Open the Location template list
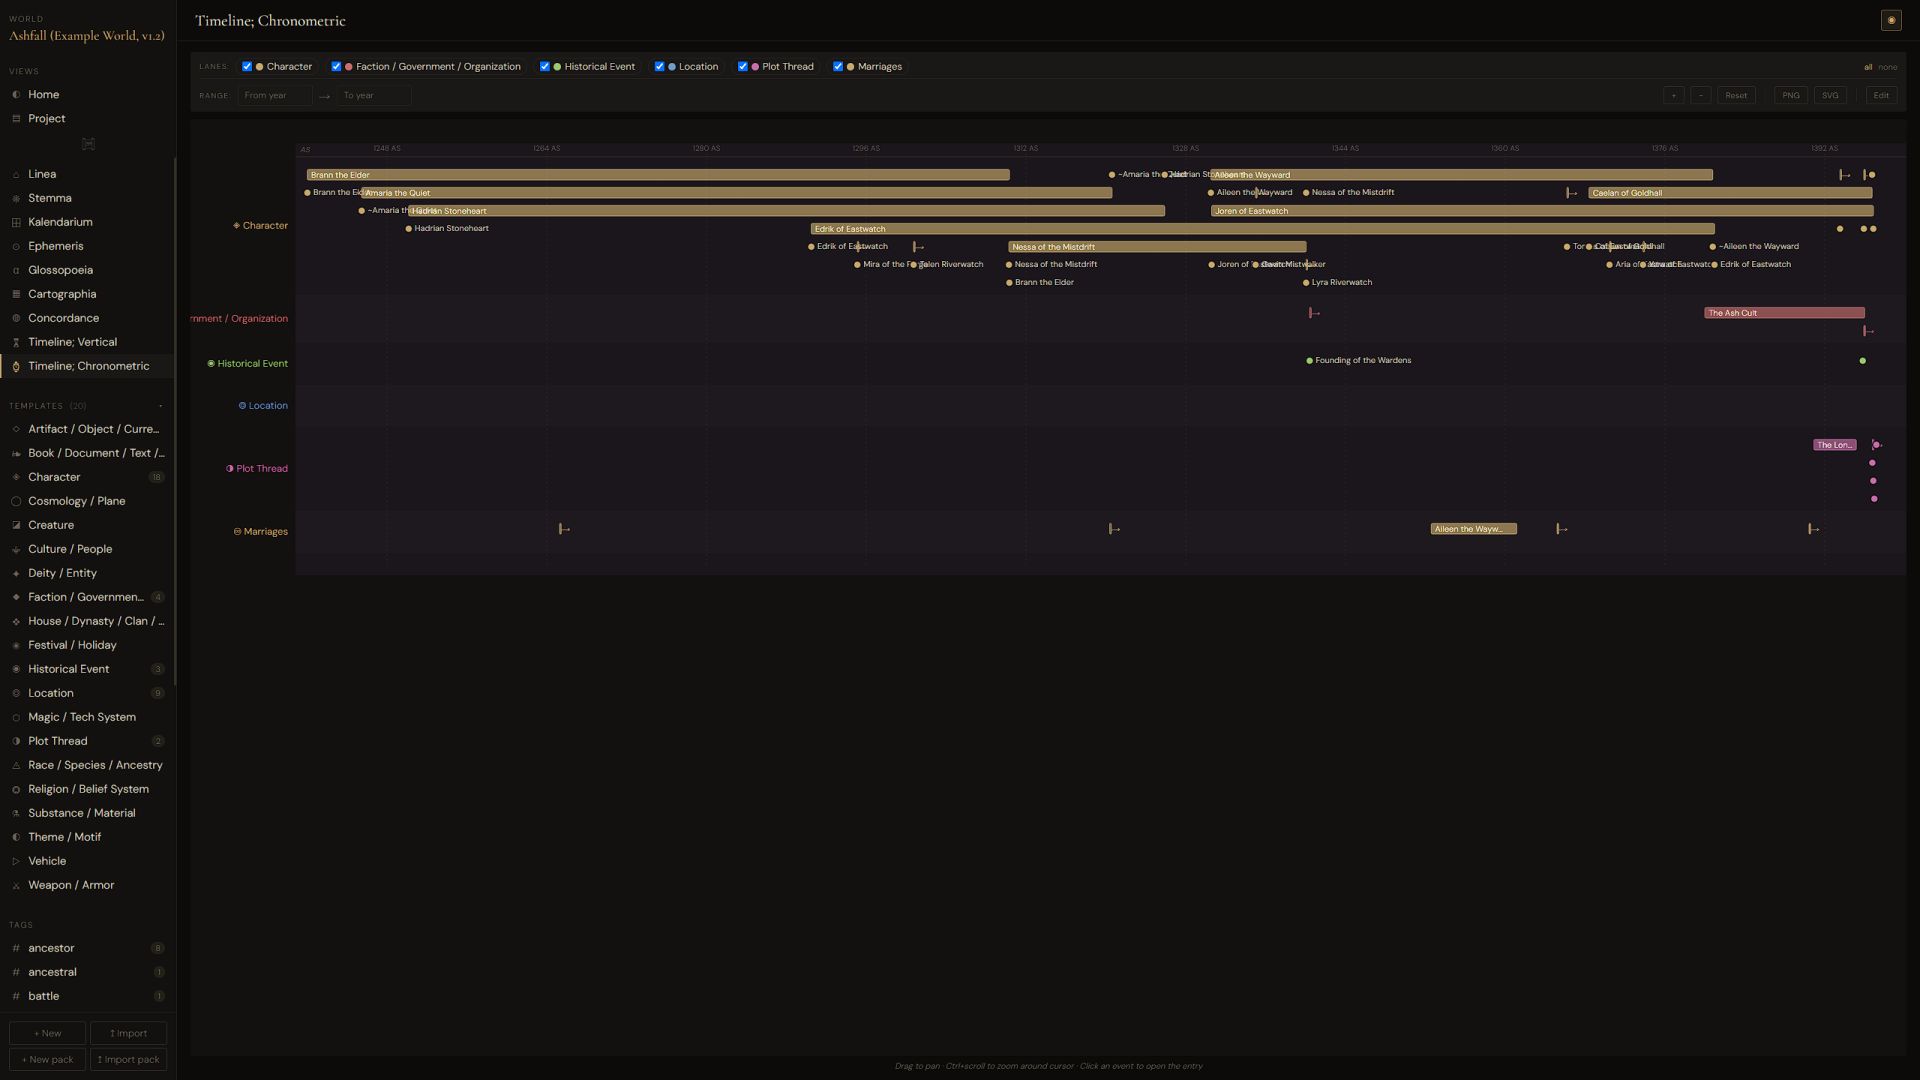Image resolution: width=1920 pixels, height=1080 pixels. tap(87, 694)
